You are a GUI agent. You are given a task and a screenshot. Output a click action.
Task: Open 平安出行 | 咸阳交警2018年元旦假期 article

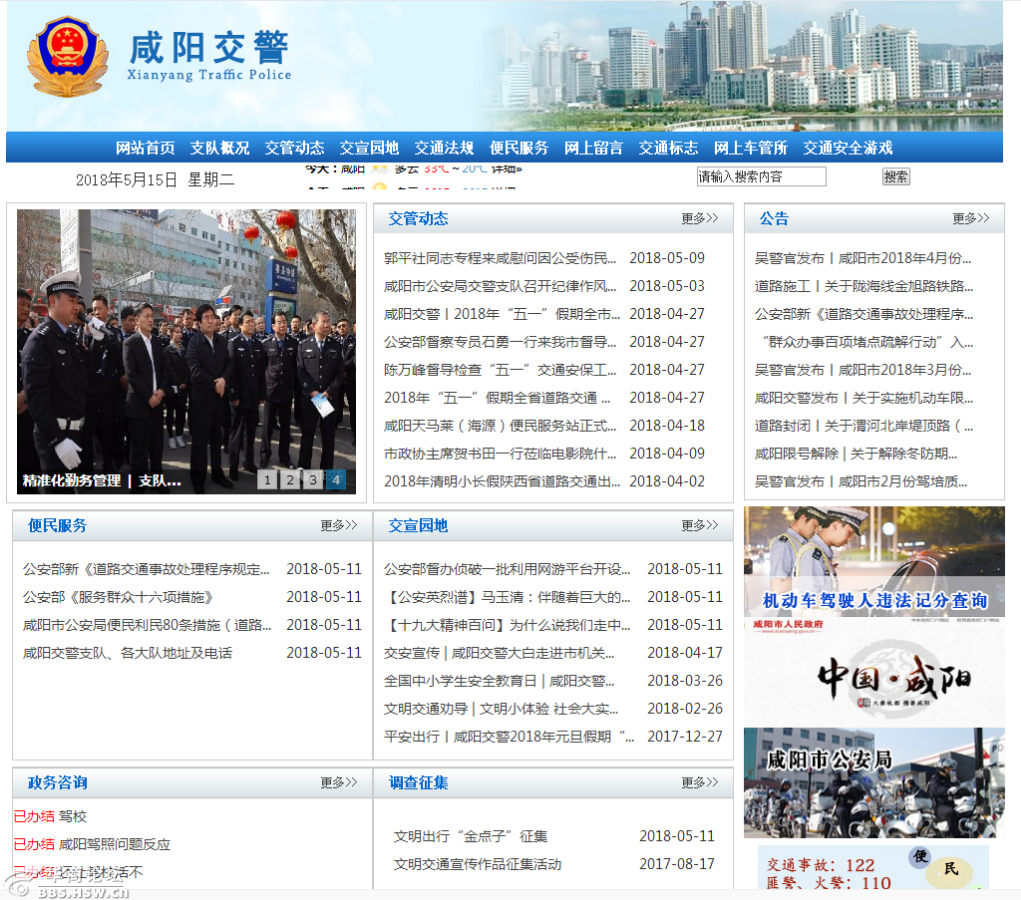[x=509, y=737]
